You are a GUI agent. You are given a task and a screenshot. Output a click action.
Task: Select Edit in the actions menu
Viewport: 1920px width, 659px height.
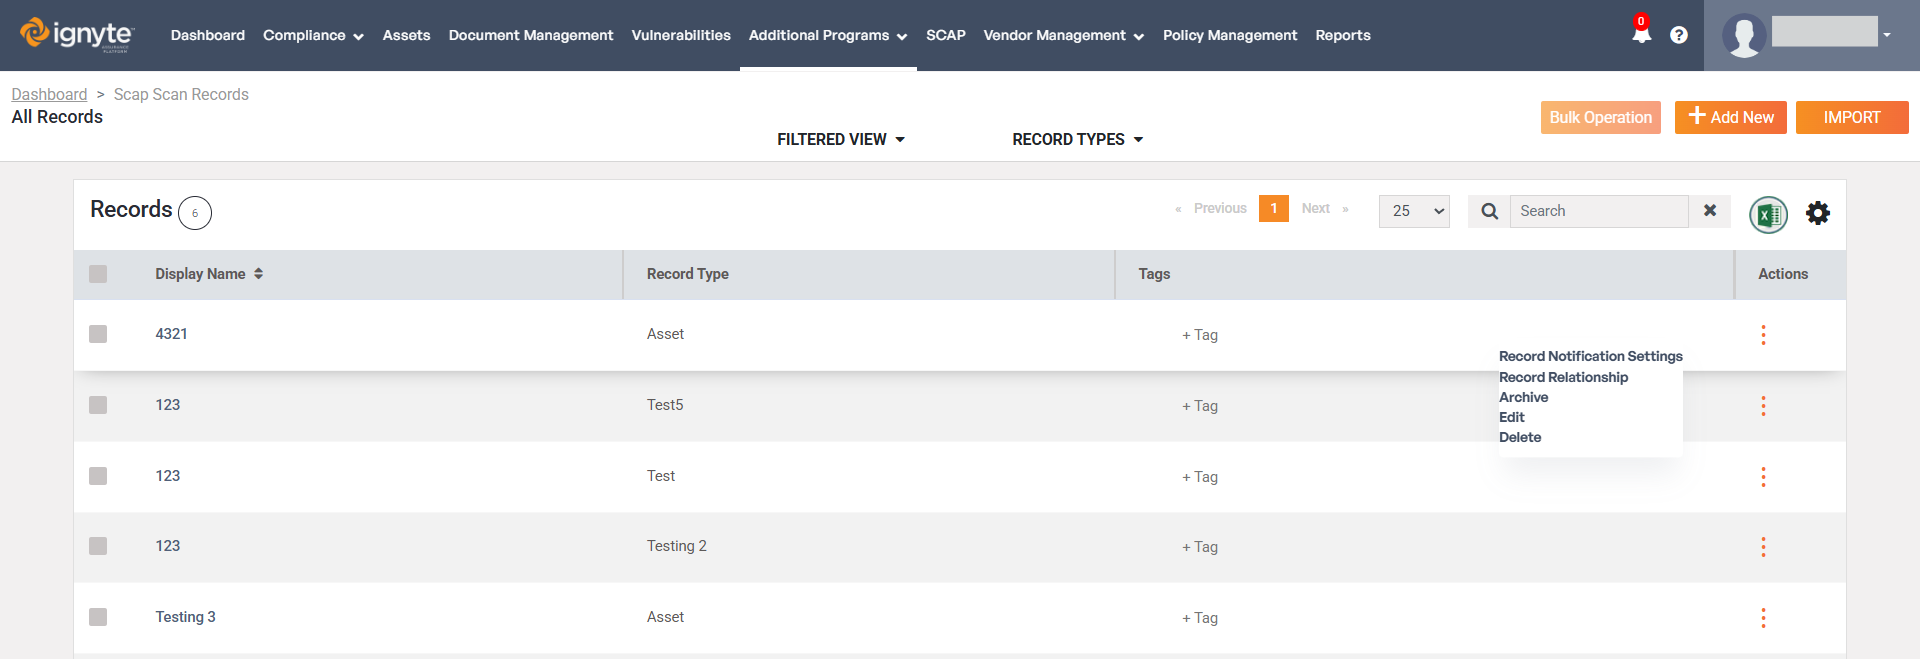[x=1511, y=417]
